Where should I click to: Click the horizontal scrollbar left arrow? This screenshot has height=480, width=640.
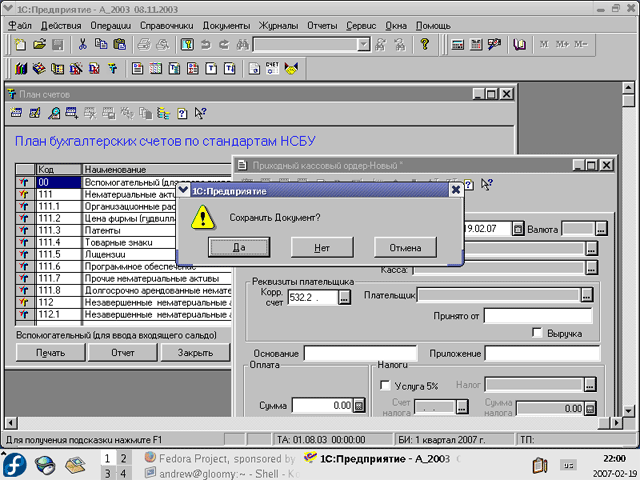[11, 423]
